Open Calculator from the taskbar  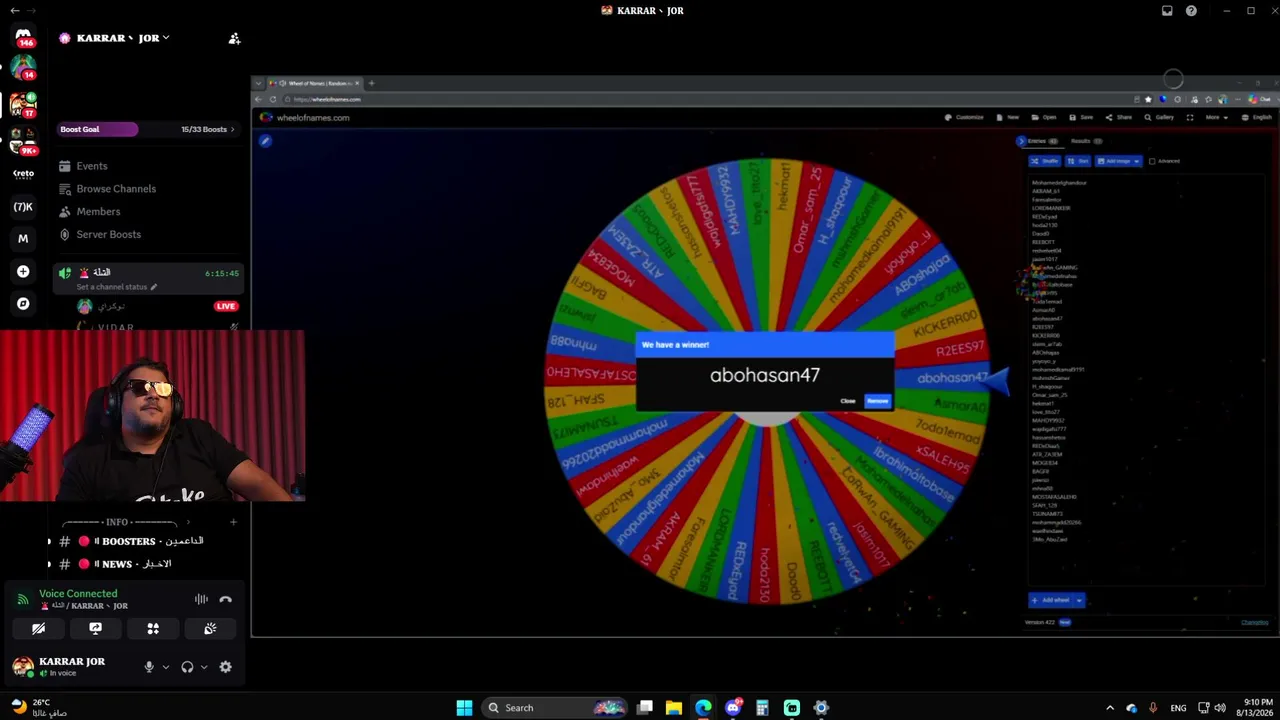click(x=762, y=708)
